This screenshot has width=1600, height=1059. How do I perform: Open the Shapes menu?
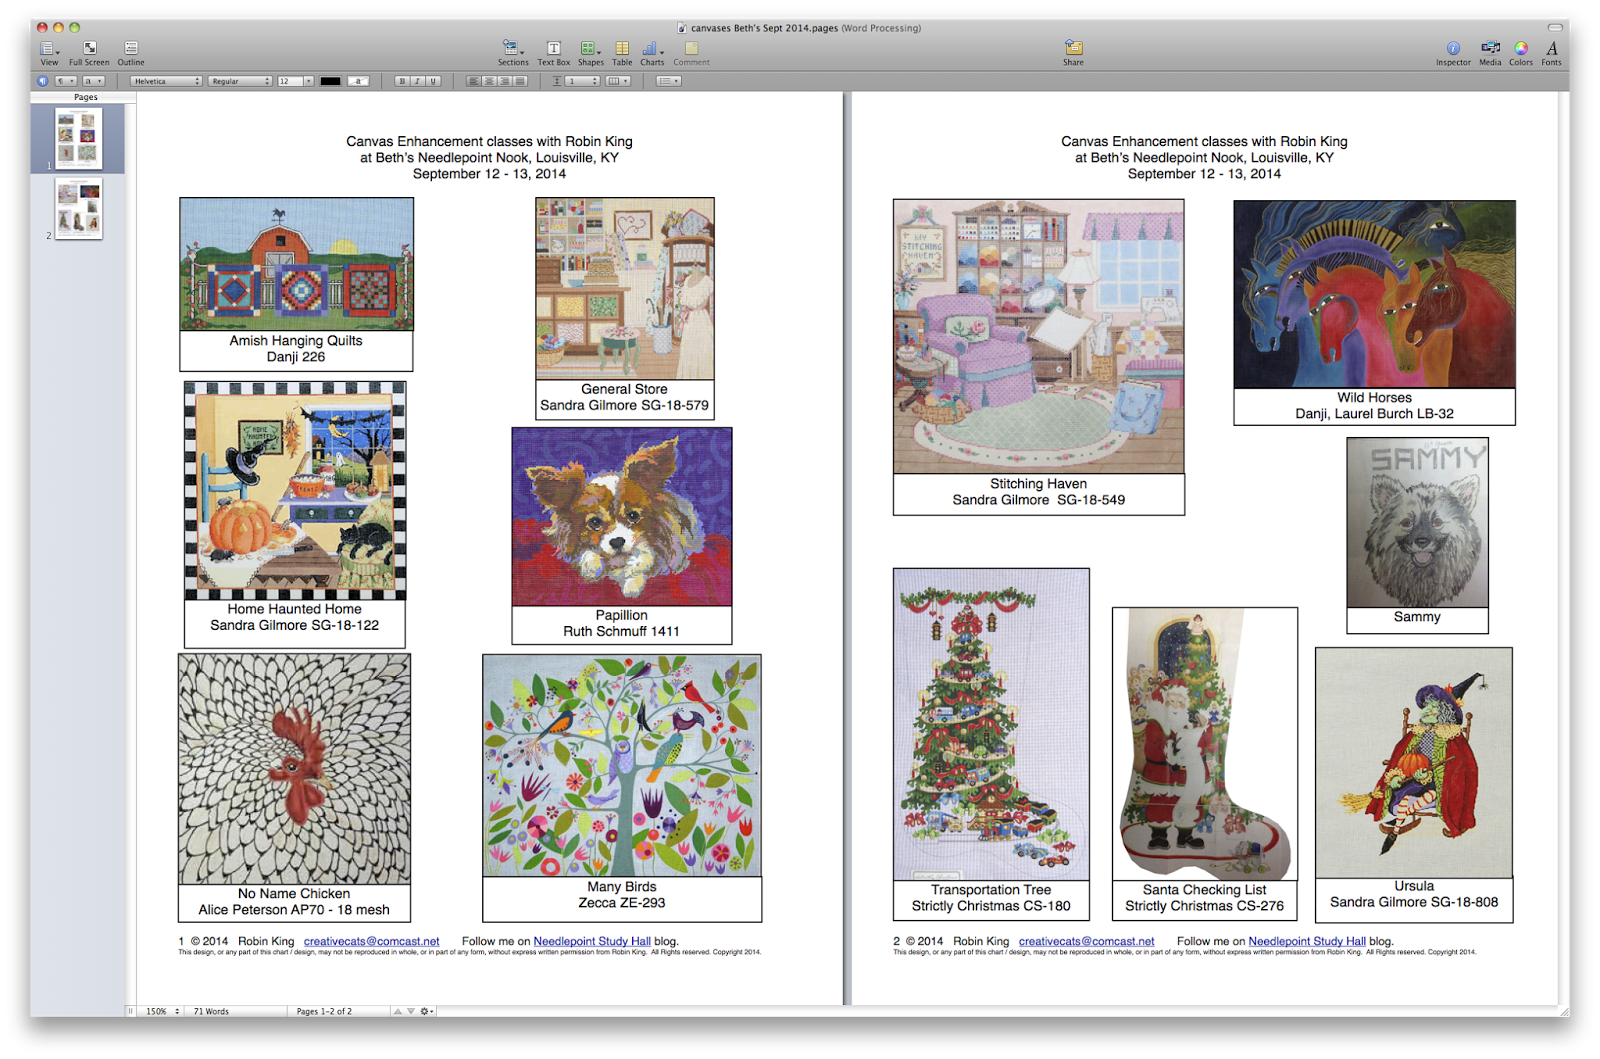pyautogui.click(x=590, y=53)
